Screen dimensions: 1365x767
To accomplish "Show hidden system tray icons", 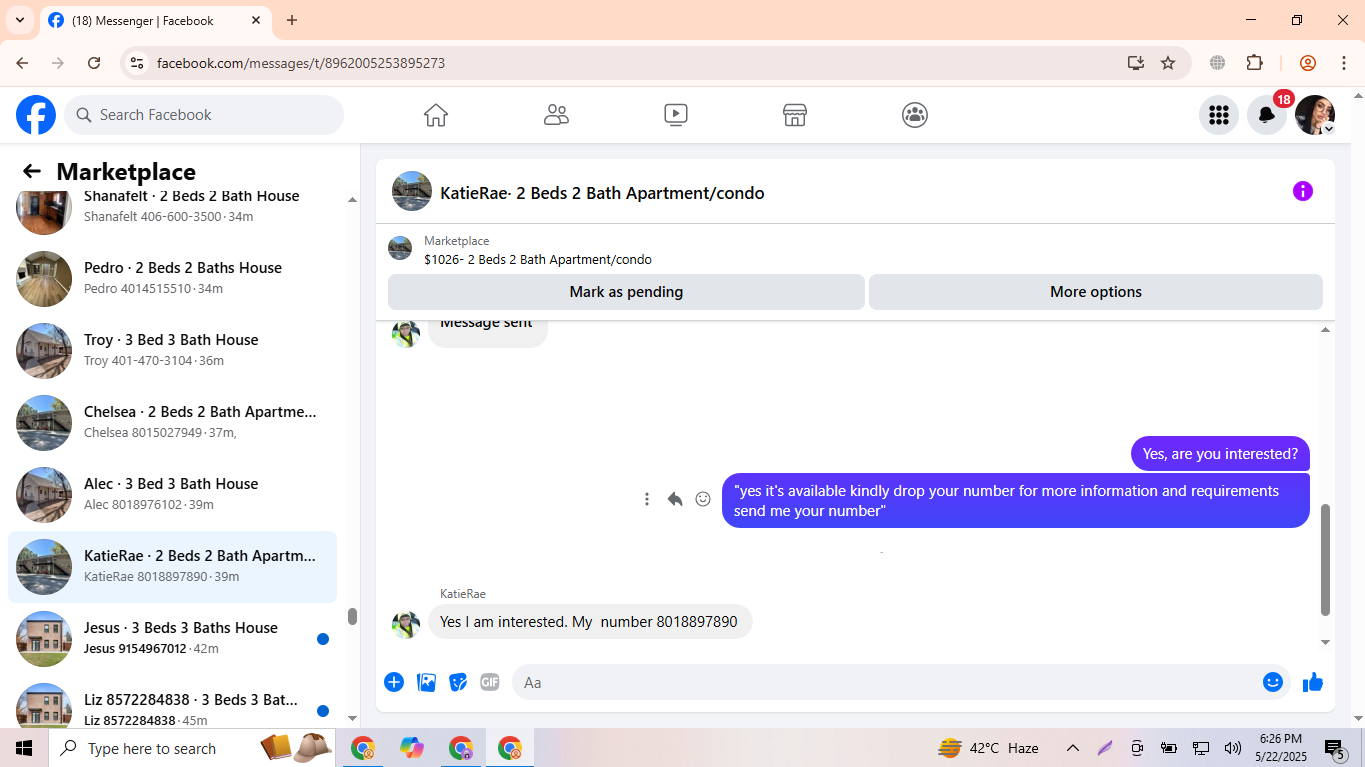I will click(1072, 748).
